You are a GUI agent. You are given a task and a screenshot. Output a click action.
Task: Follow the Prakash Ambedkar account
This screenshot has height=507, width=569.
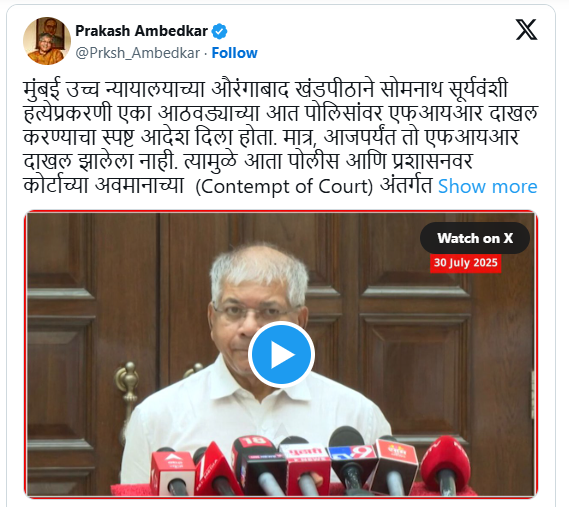click(234, 53)
